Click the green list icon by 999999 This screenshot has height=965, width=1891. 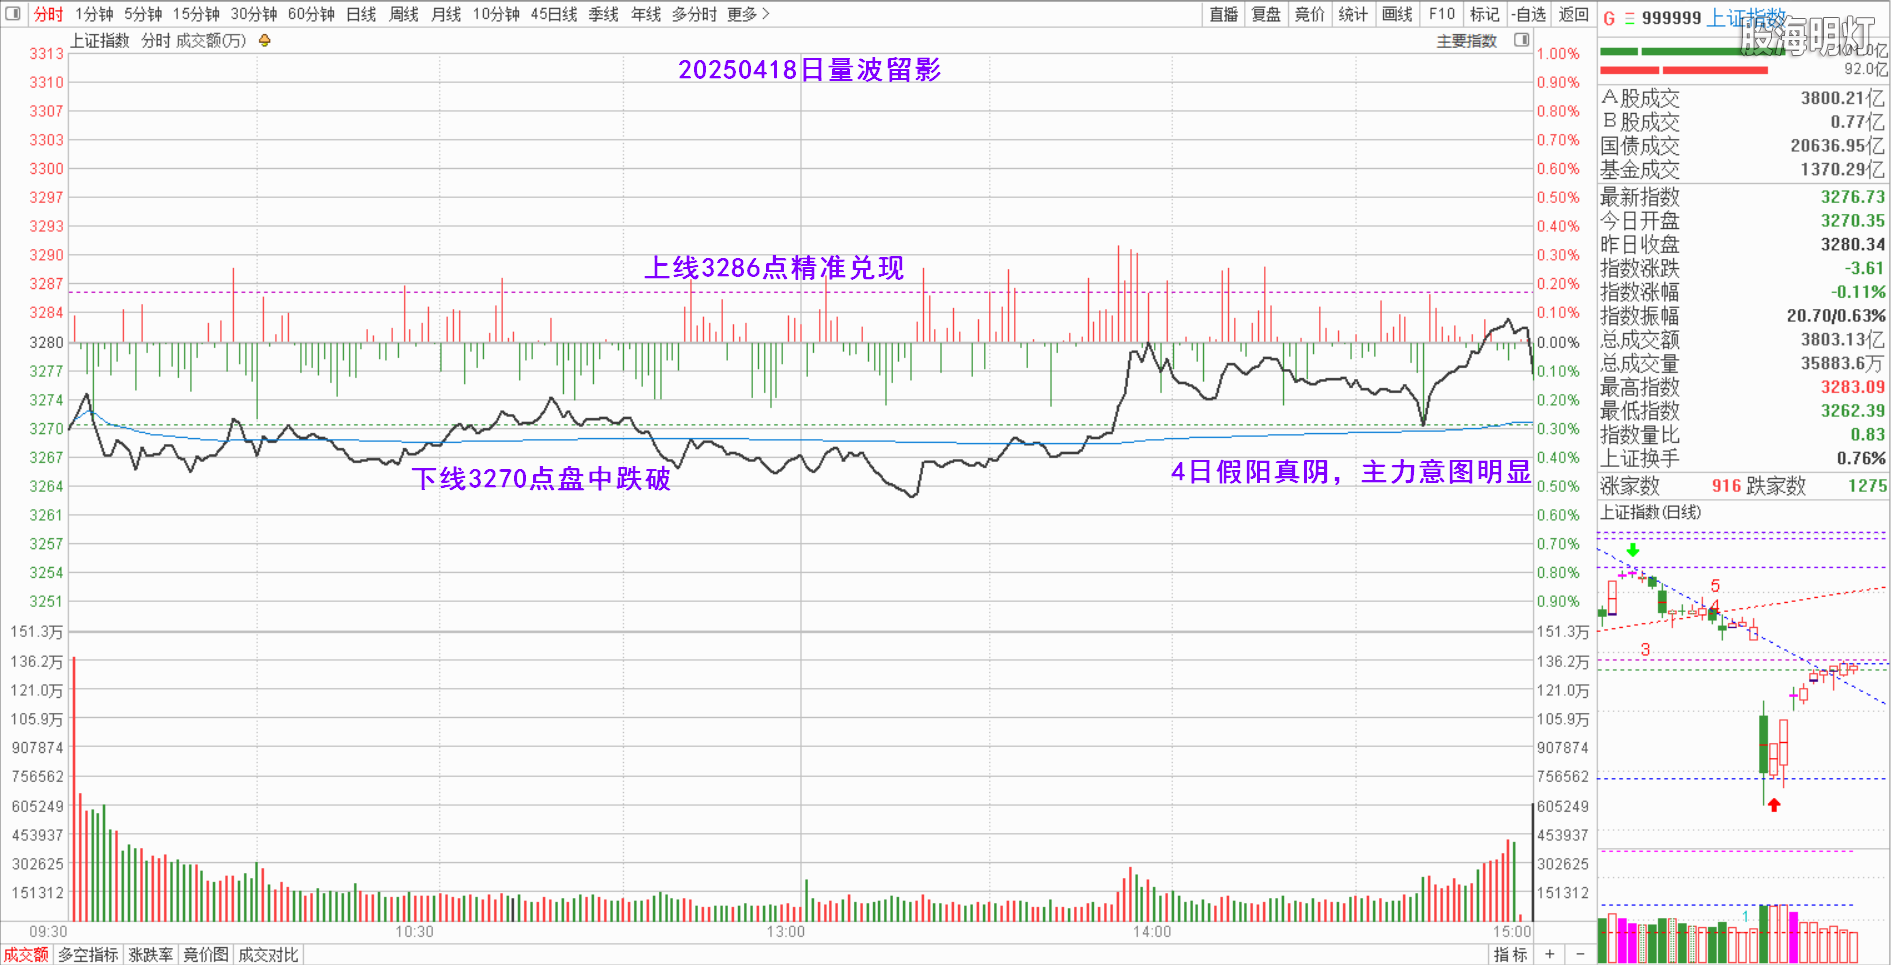pyautogui.click(x=1630, y=18)
